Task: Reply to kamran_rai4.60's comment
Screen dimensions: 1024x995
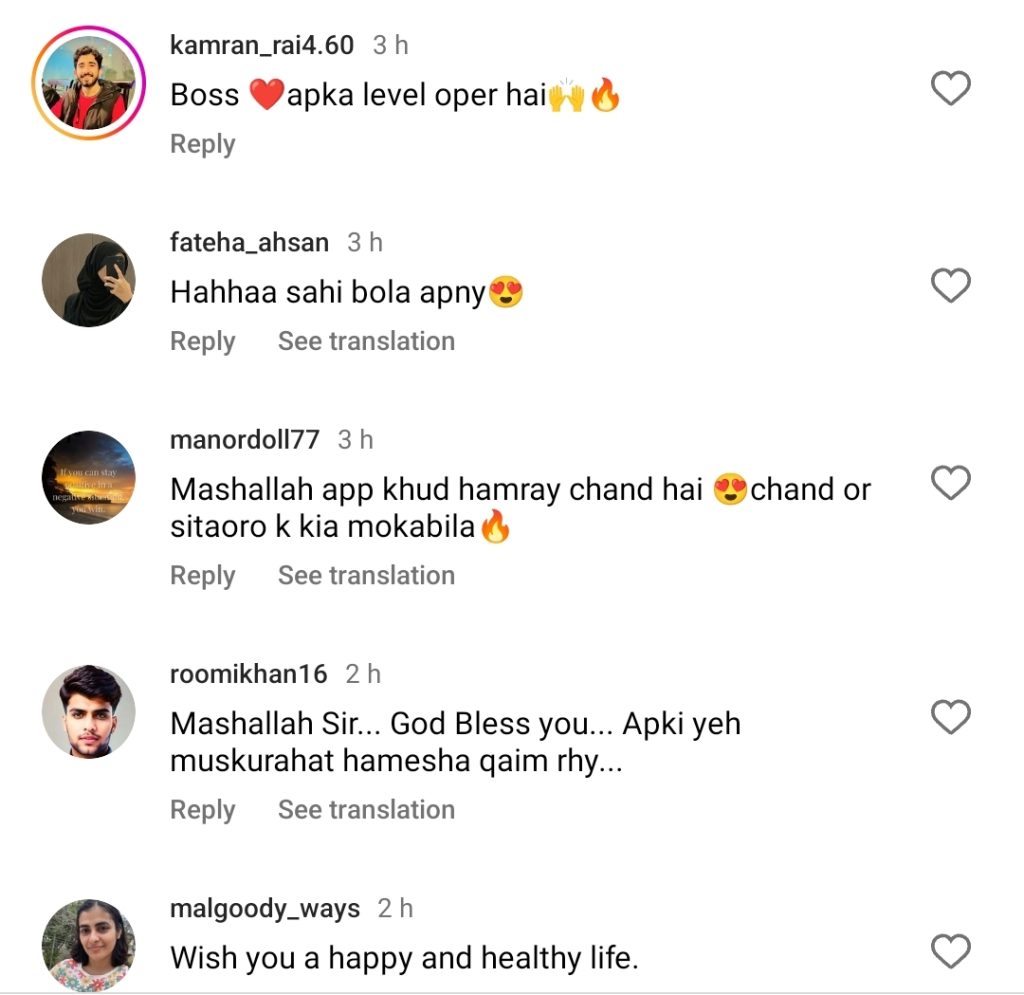Action: (202, 144)
